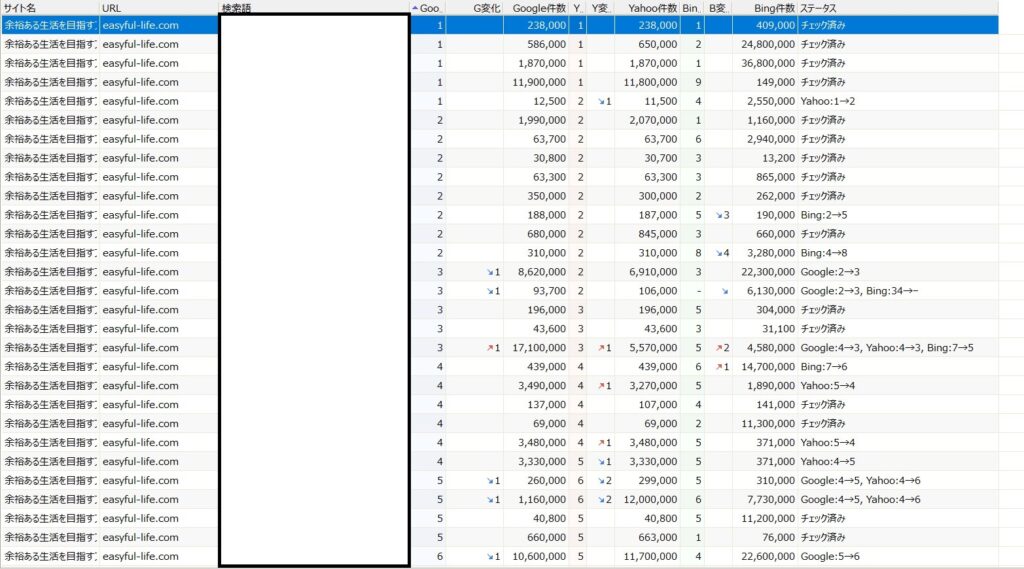
Task: Click the status cell Bing:4→8
Action: pos(824,253)
